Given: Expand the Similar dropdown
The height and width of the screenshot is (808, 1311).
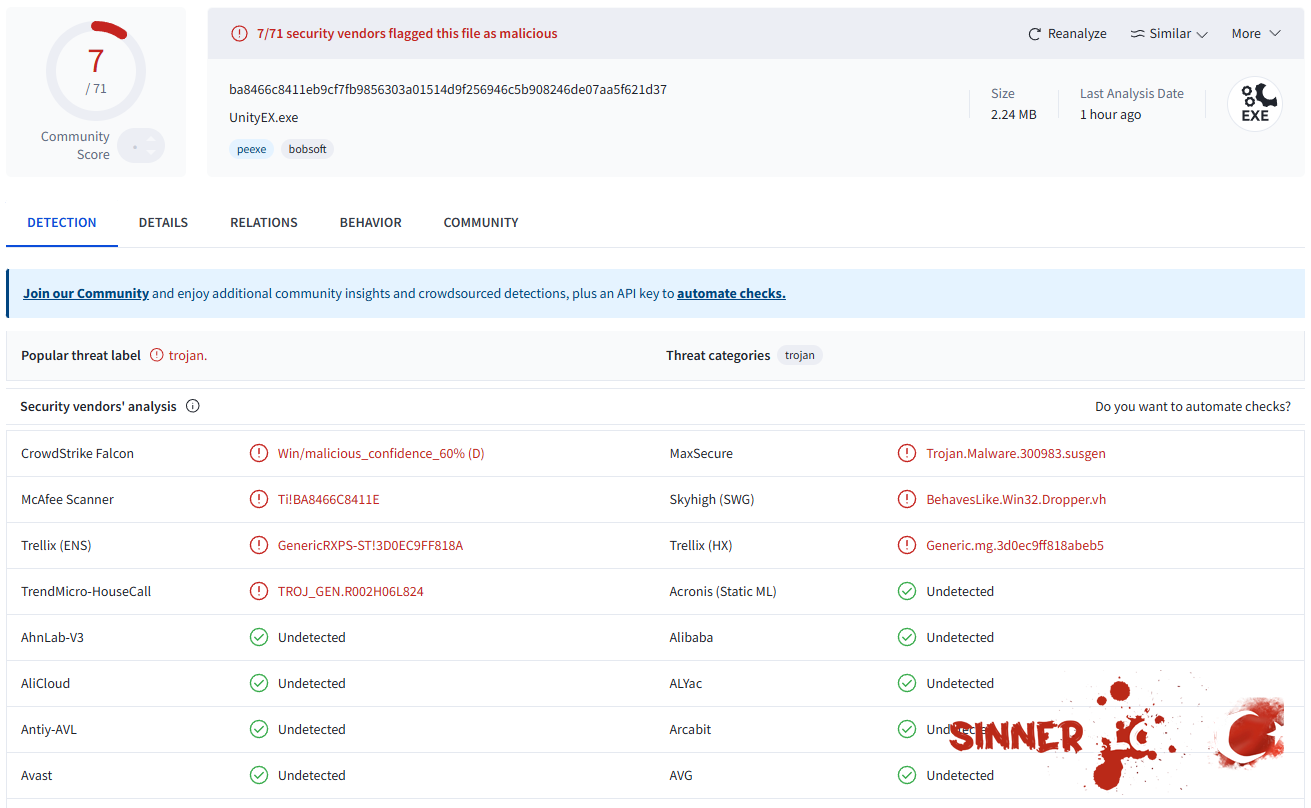Looking at the screenshot, I should (x=1169, y=34).
